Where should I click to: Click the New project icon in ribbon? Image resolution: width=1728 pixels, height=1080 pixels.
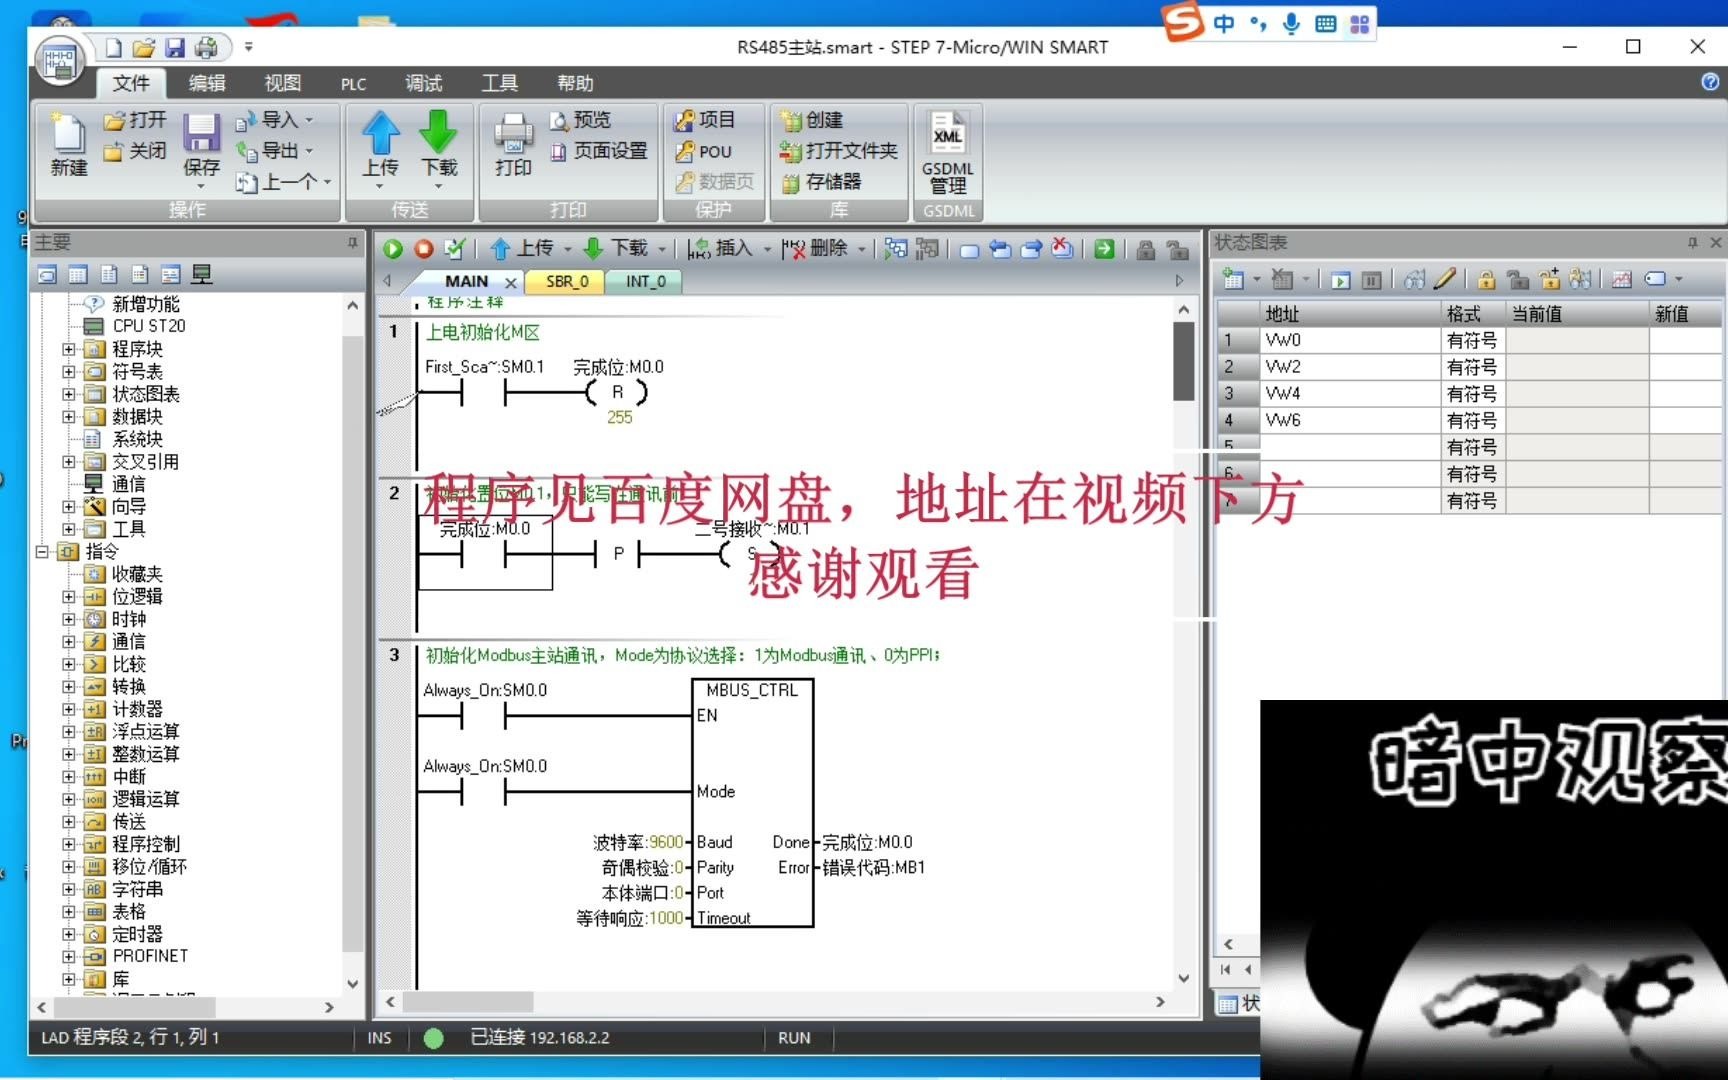(x=68, y=134)
